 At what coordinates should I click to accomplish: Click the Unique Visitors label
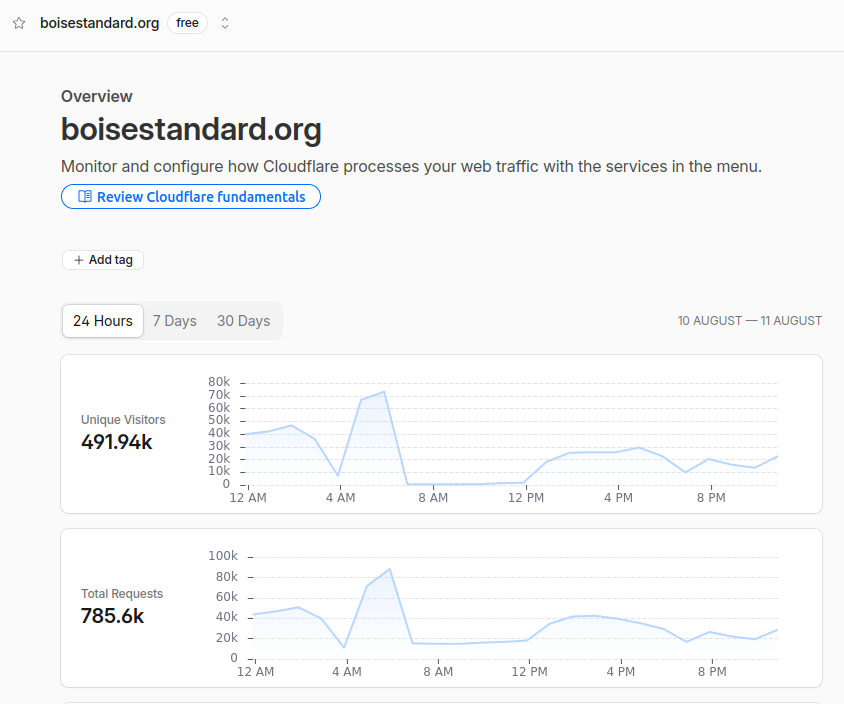click(x=123, y=420)
